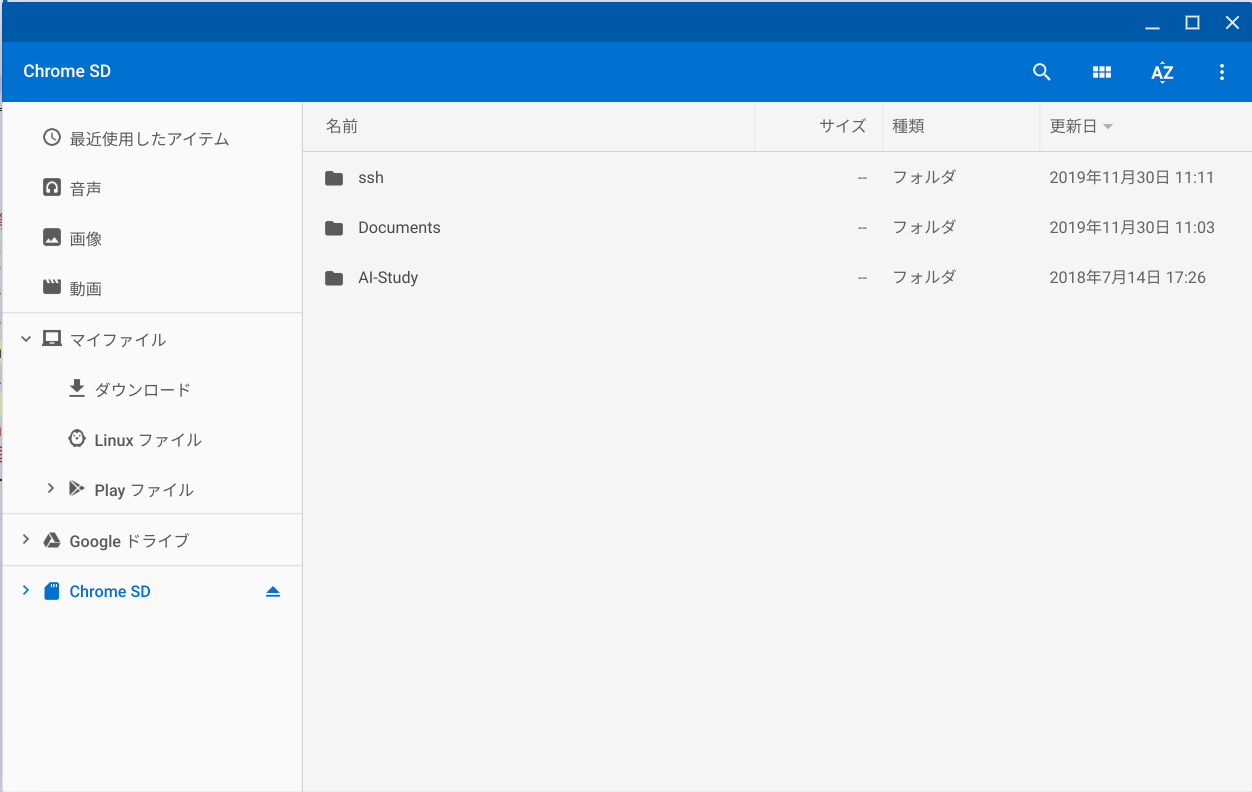Show 画像 images category
The height and width of the screenshot is (792, 1252).
(x=85, y=239)
